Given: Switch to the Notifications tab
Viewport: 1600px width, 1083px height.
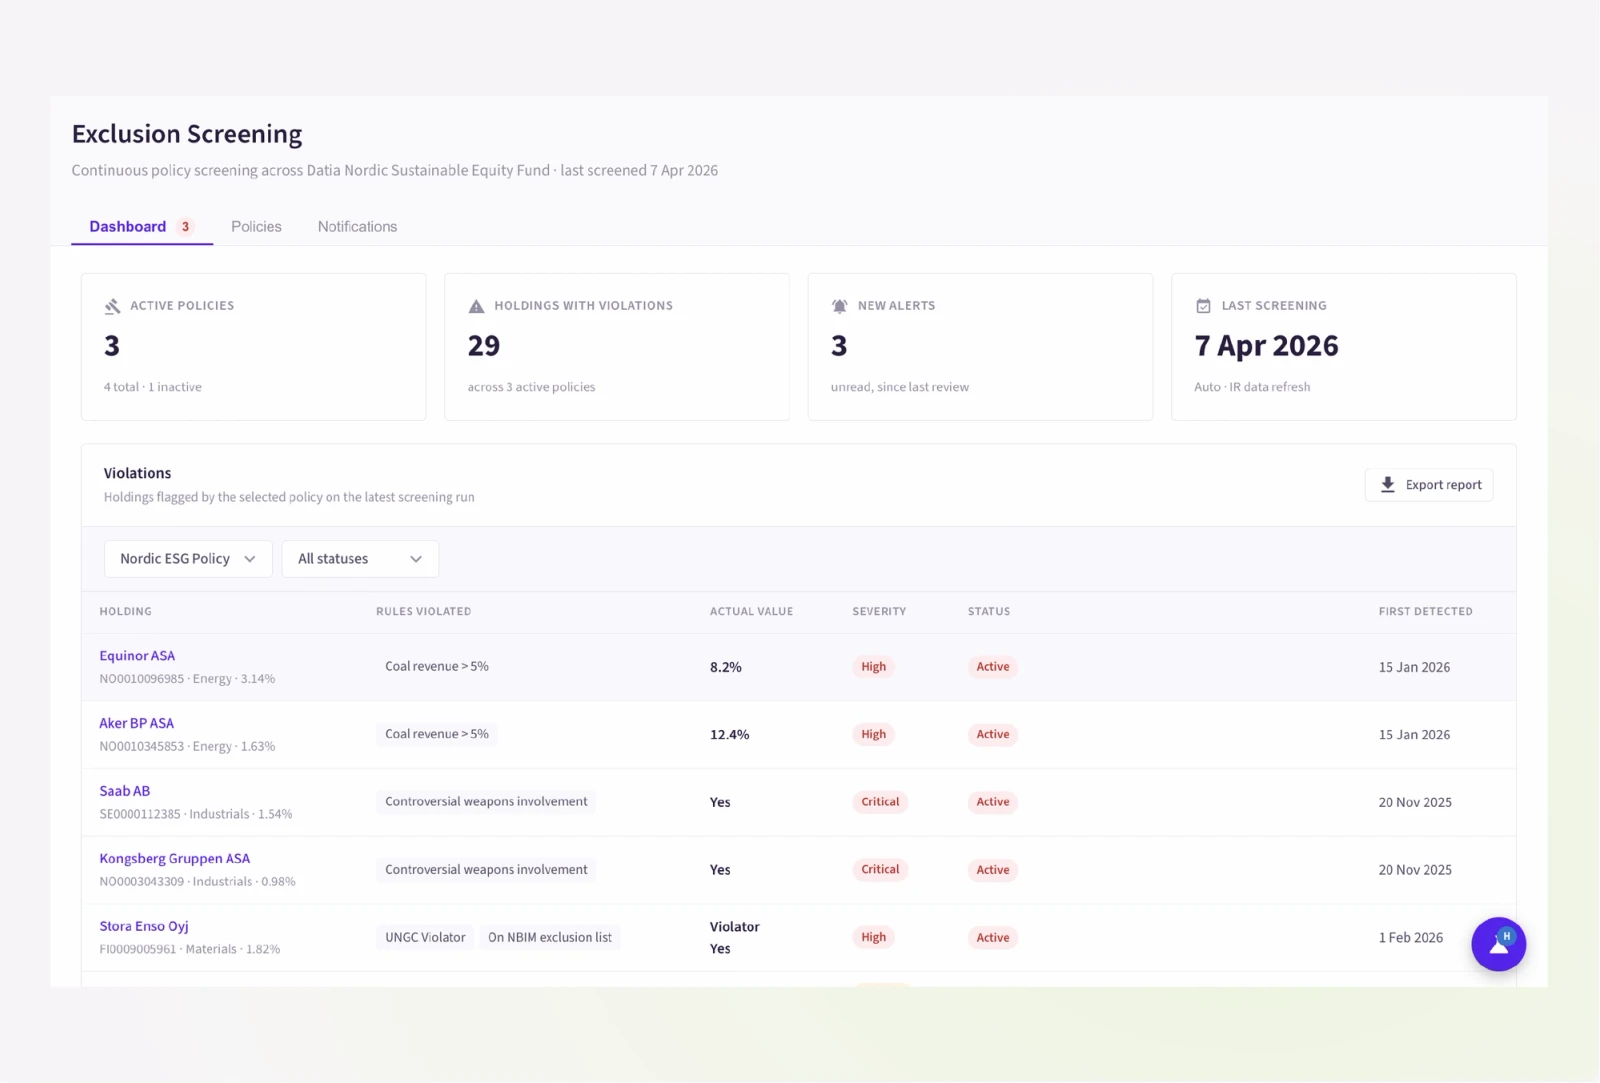Looking at the screenshot, I should tap(357, 227).
